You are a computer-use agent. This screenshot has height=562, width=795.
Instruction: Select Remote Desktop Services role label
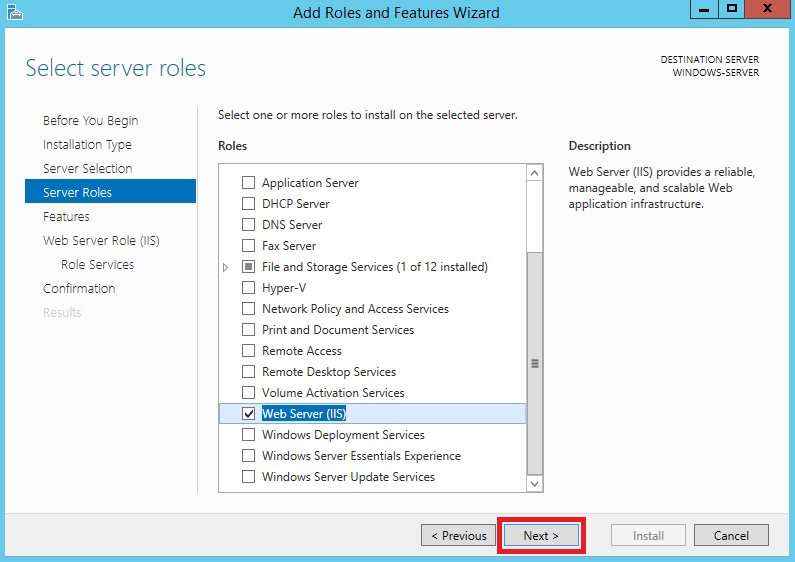[x=329, y=372]
